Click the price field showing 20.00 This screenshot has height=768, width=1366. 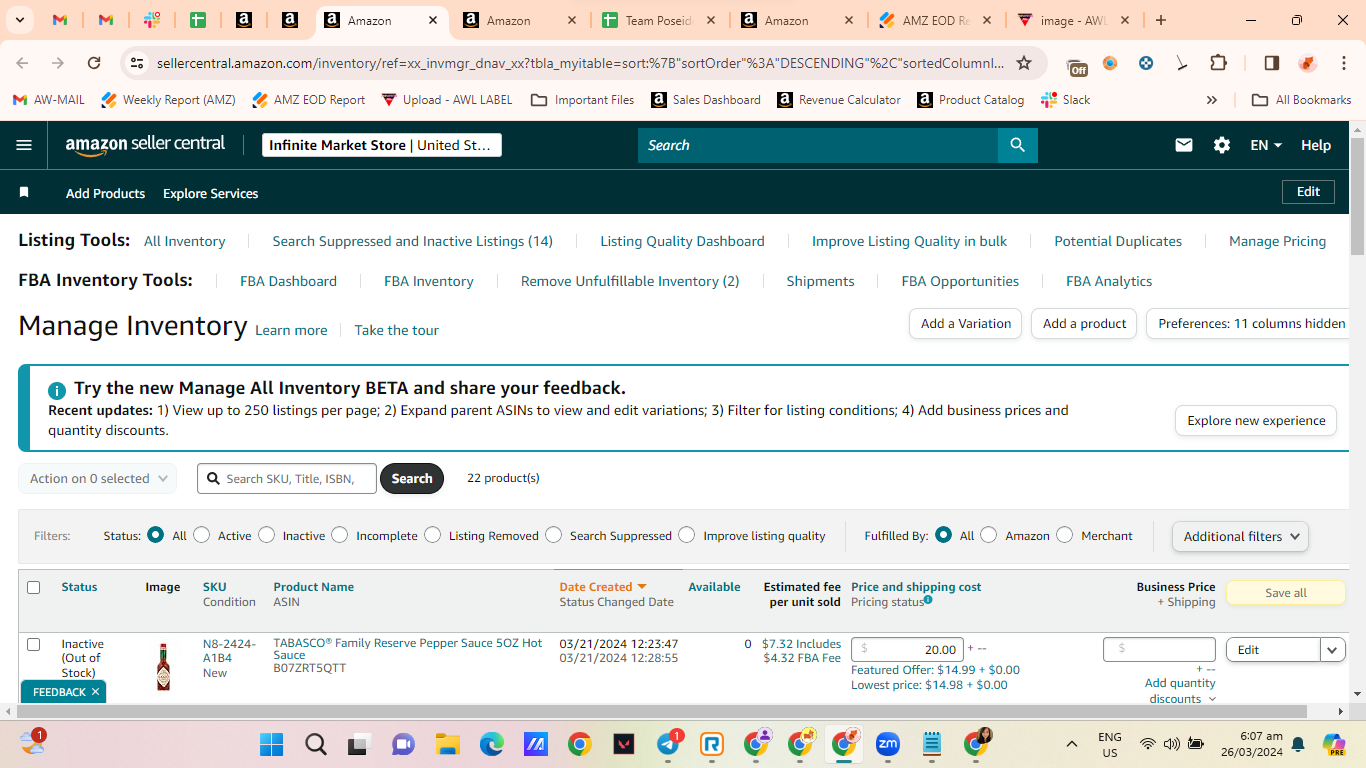(907, 650)
